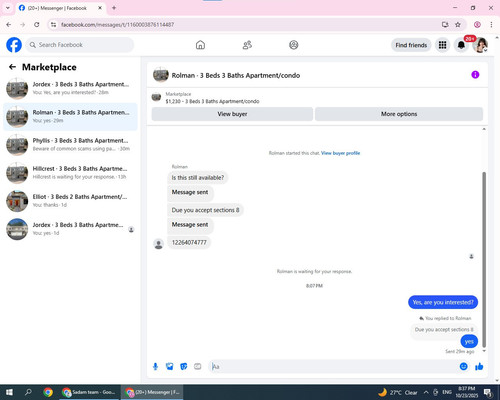Click the 'Is this still available?' message
Image resolution: width=500 pixels, height=400 pixels.
click(x=198, y=178)
